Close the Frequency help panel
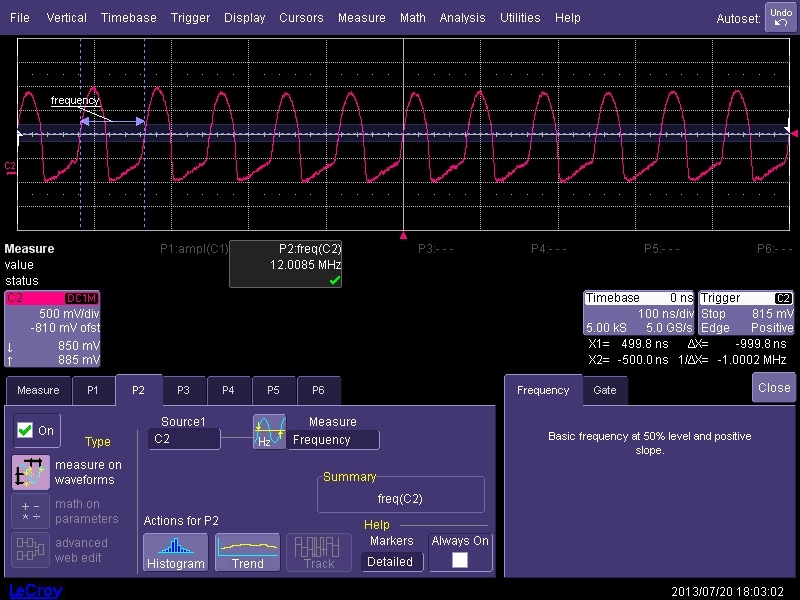 pos(774,388)
